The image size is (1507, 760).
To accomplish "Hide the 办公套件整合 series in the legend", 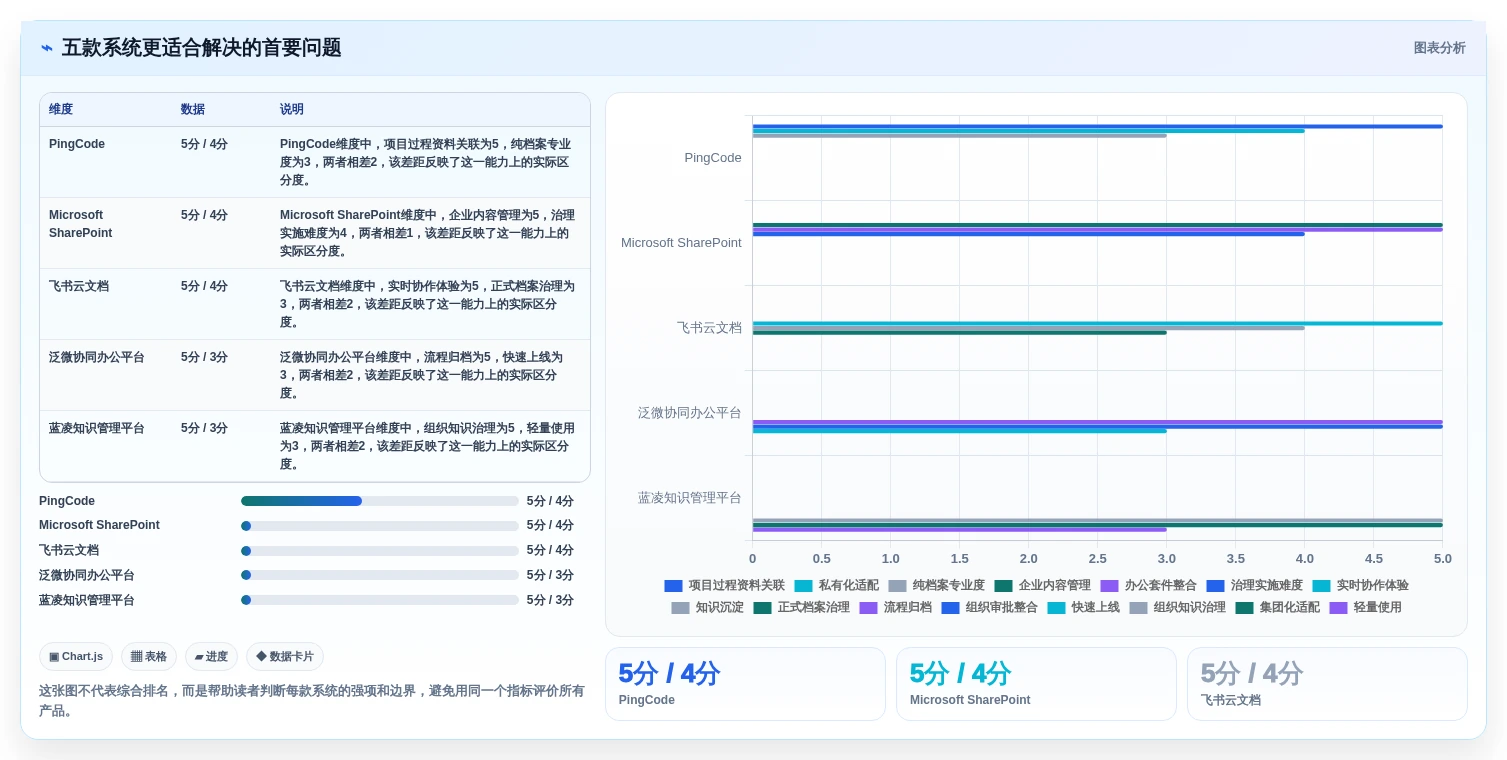I will pos(1148,585).
